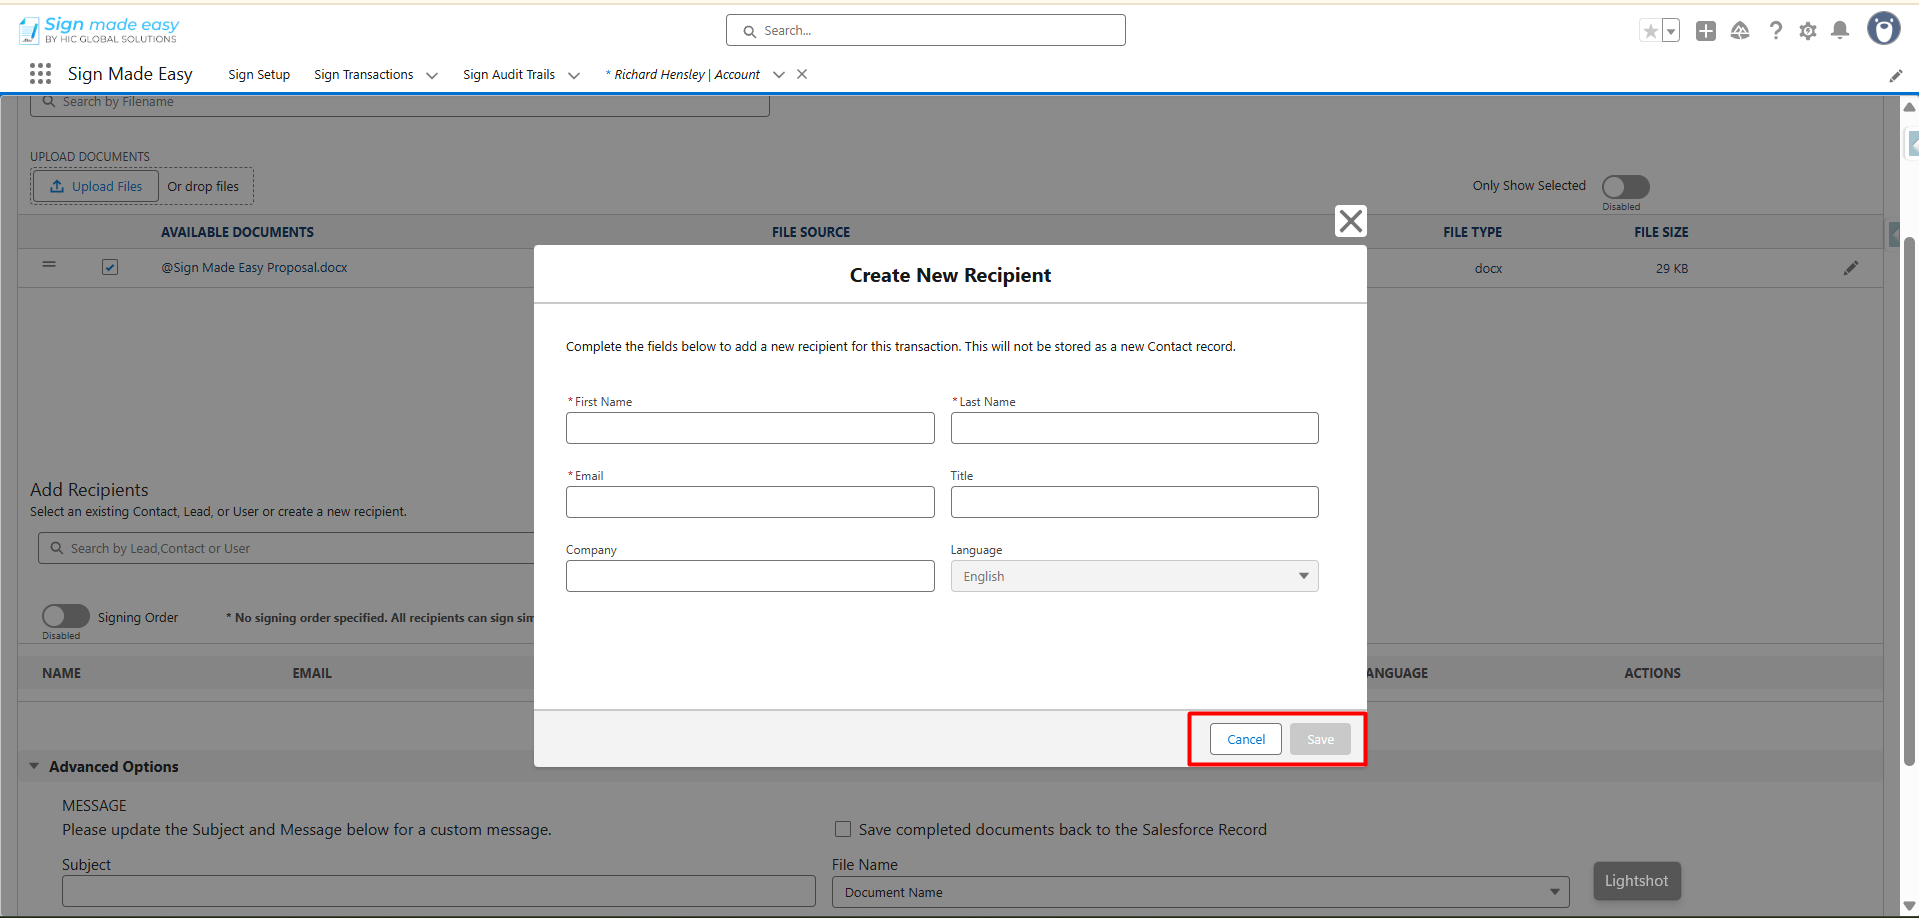1919x918 pixels.
Task: Uncheck the Sign Made Easy Proposal.docx checkbox
Action: pos(110,267)
